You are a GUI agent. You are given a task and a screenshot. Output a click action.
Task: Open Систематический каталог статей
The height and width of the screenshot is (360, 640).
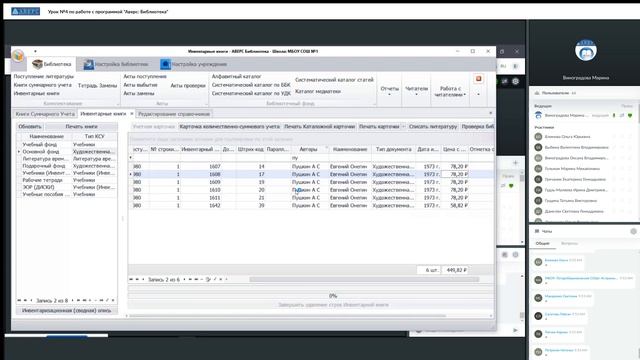coord(334,80)
